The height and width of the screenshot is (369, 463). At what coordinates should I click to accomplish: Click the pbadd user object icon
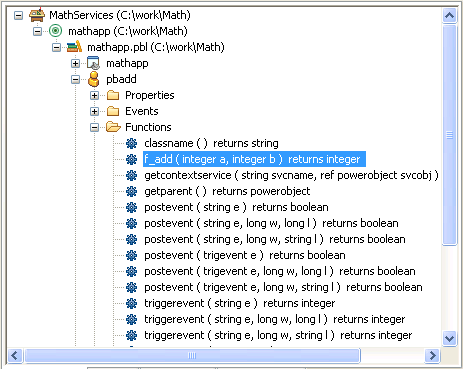pyautogui.click(x=94, y=79)
